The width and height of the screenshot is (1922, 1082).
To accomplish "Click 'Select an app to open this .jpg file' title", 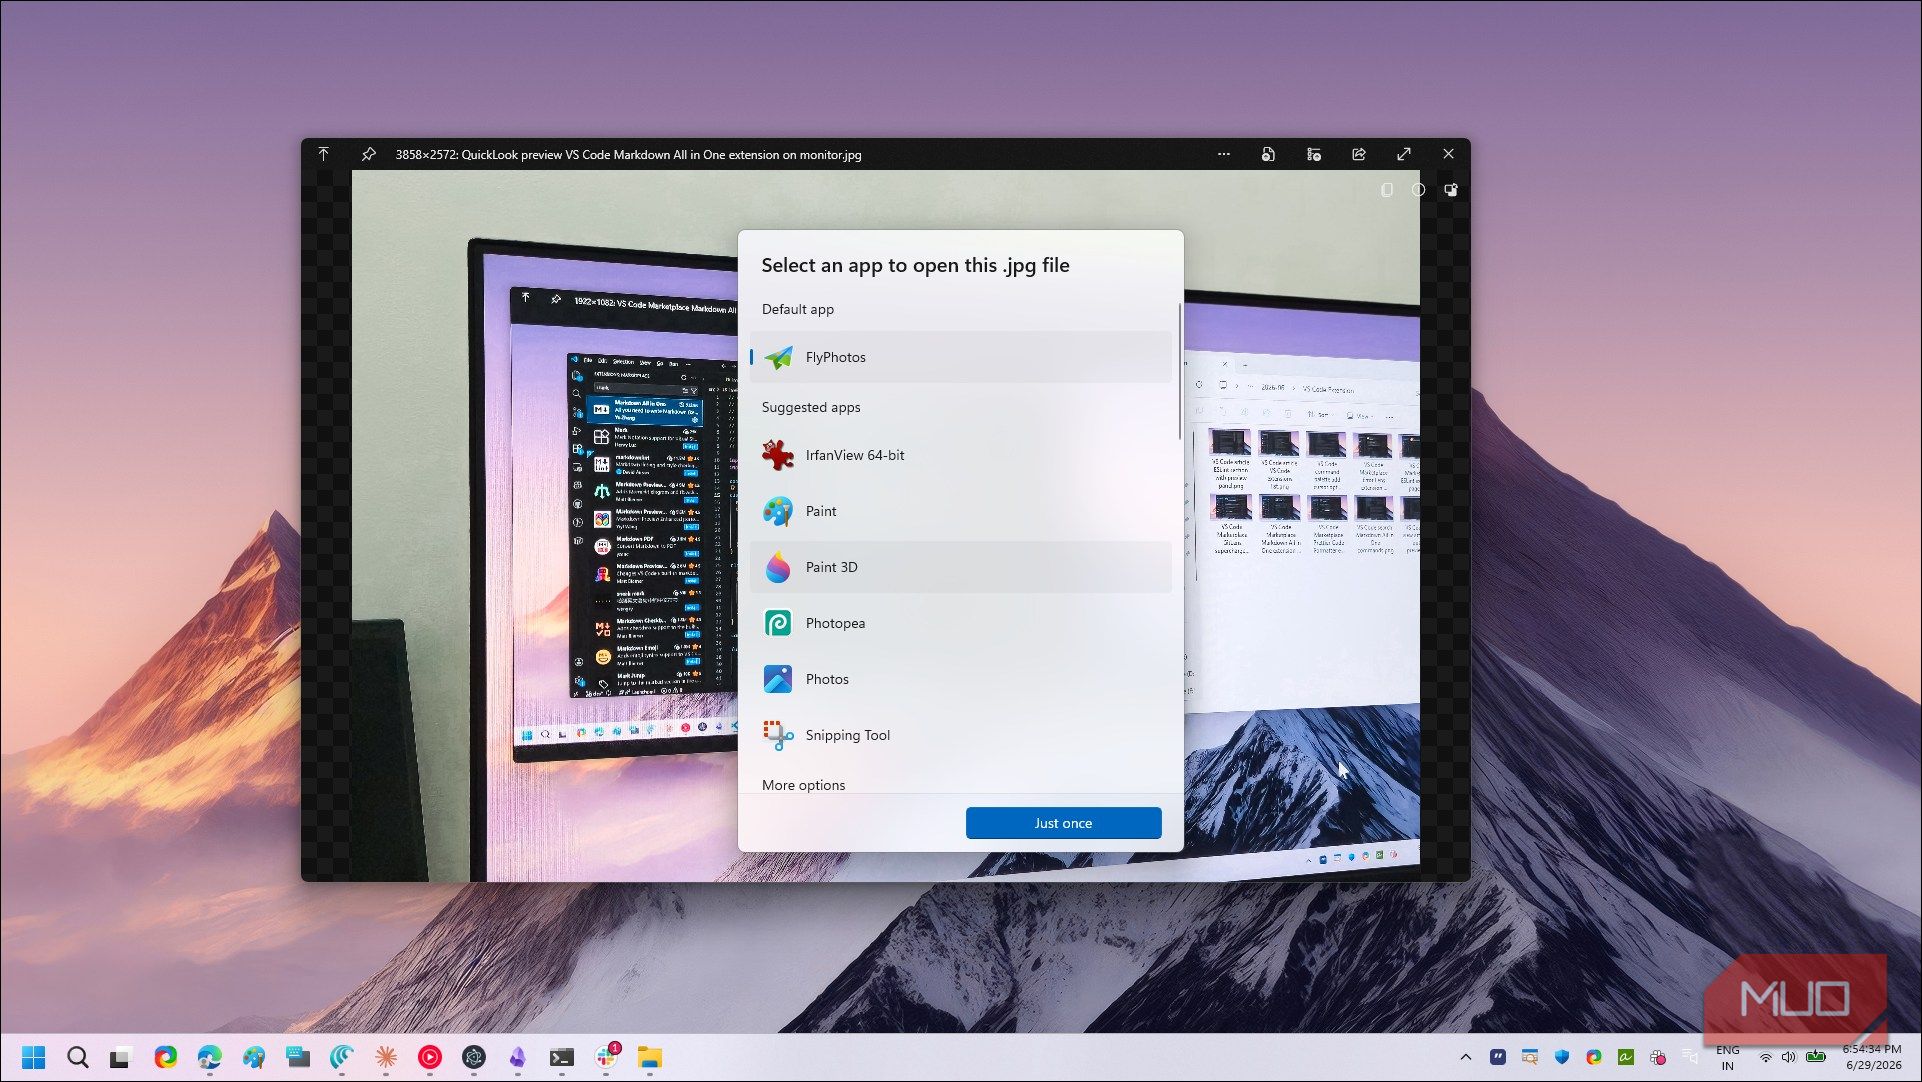I will point(915,265).
